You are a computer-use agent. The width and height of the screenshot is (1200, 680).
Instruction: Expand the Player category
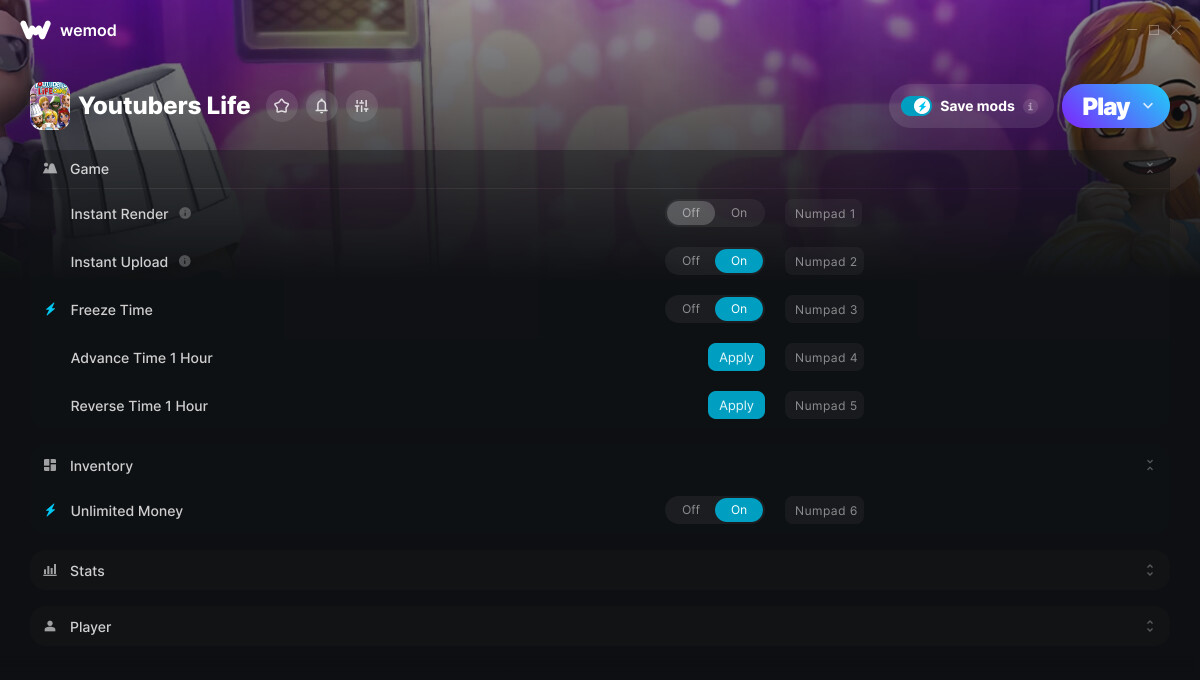(x=599, y=626)
